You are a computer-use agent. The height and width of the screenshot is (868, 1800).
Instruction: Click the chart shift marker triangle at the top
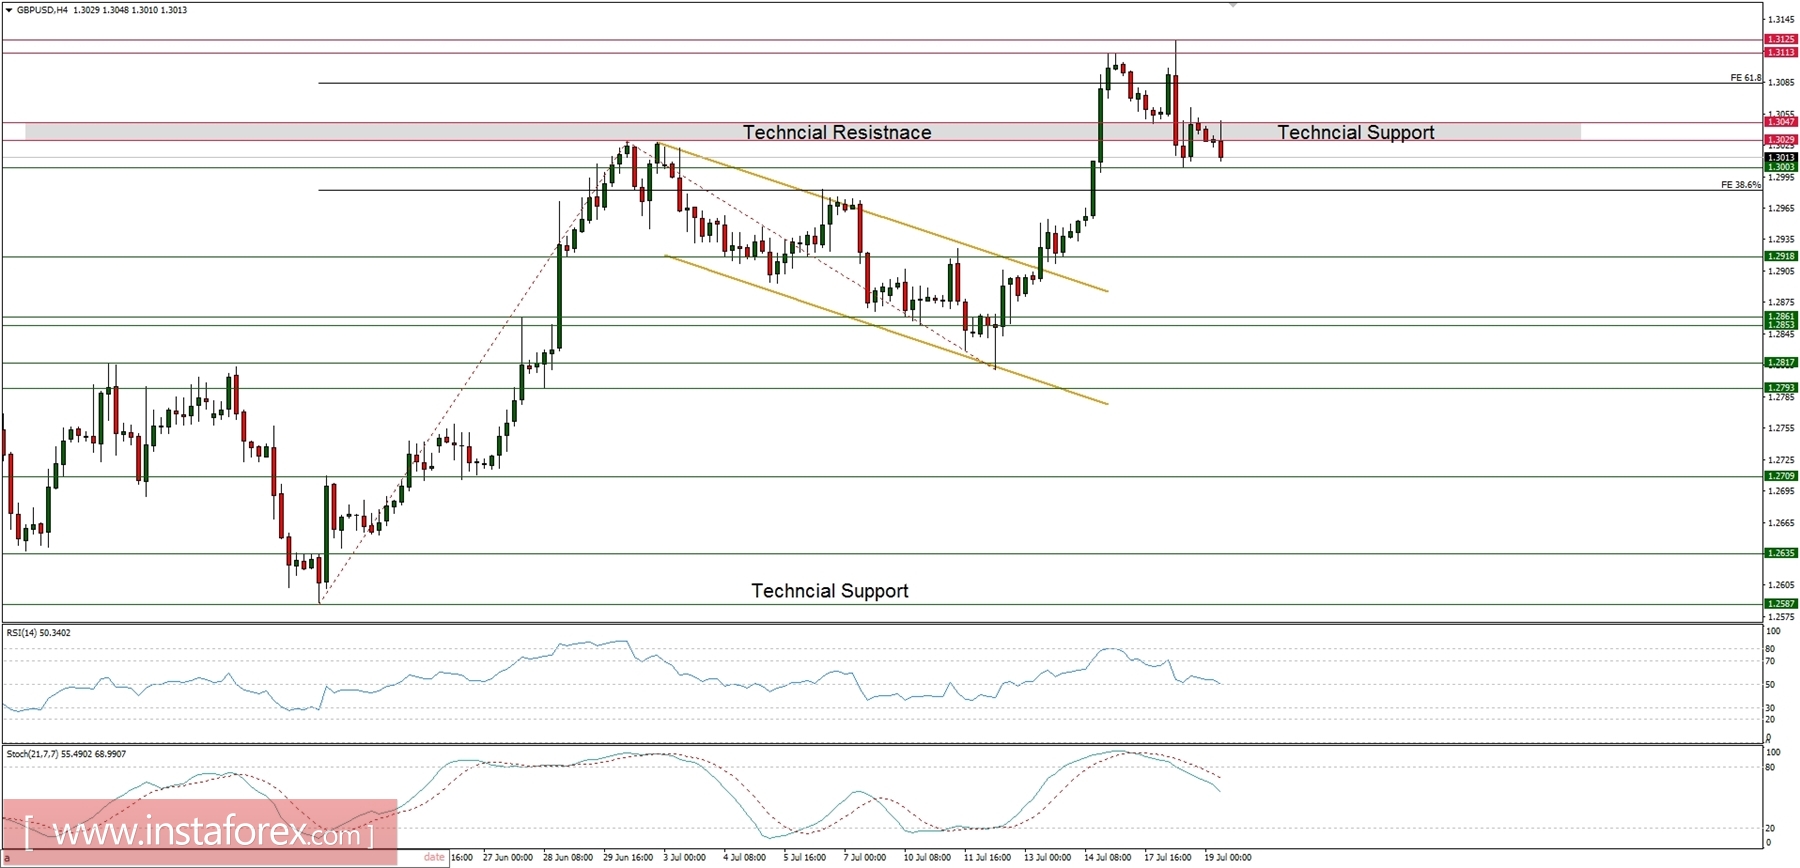1233,5
